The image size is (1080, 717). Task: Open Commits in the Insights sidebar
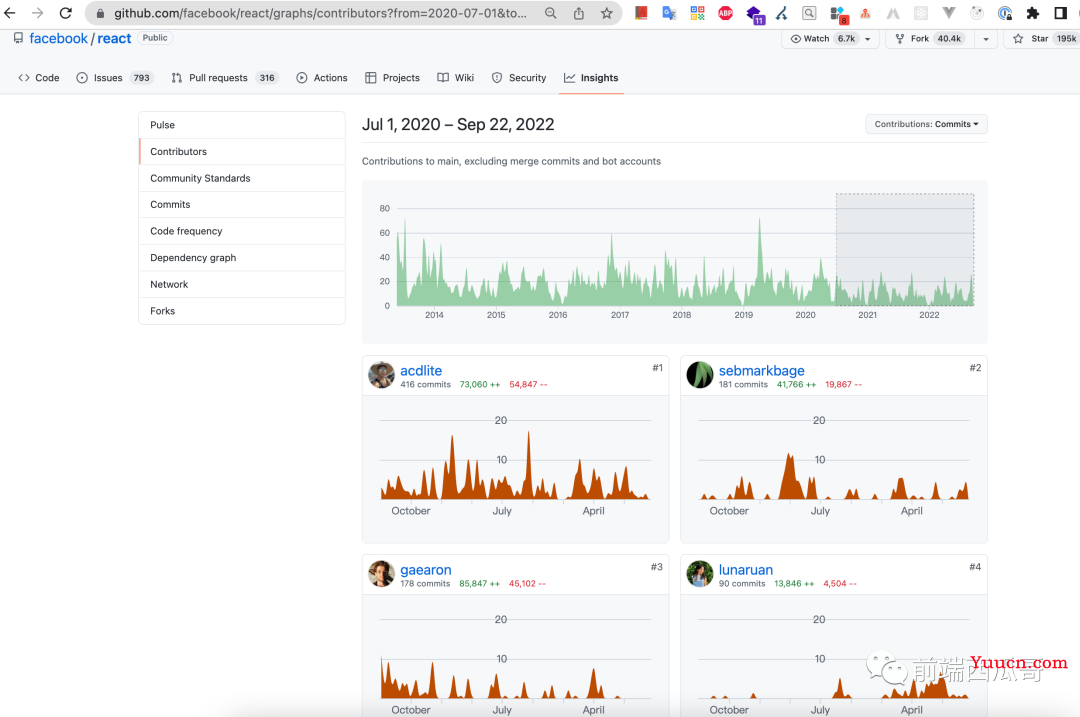click(x=242, y=205)
